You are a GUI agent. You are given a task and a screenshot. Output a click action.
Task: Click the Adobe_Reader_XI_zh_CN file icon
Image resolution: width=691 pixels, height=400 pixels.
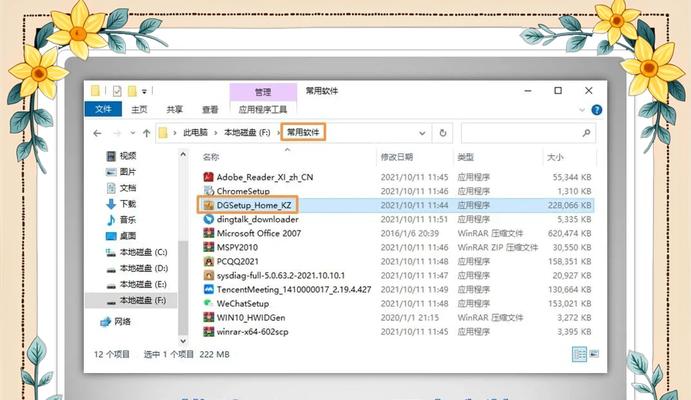pyautogui.click(x=208, y=177)
